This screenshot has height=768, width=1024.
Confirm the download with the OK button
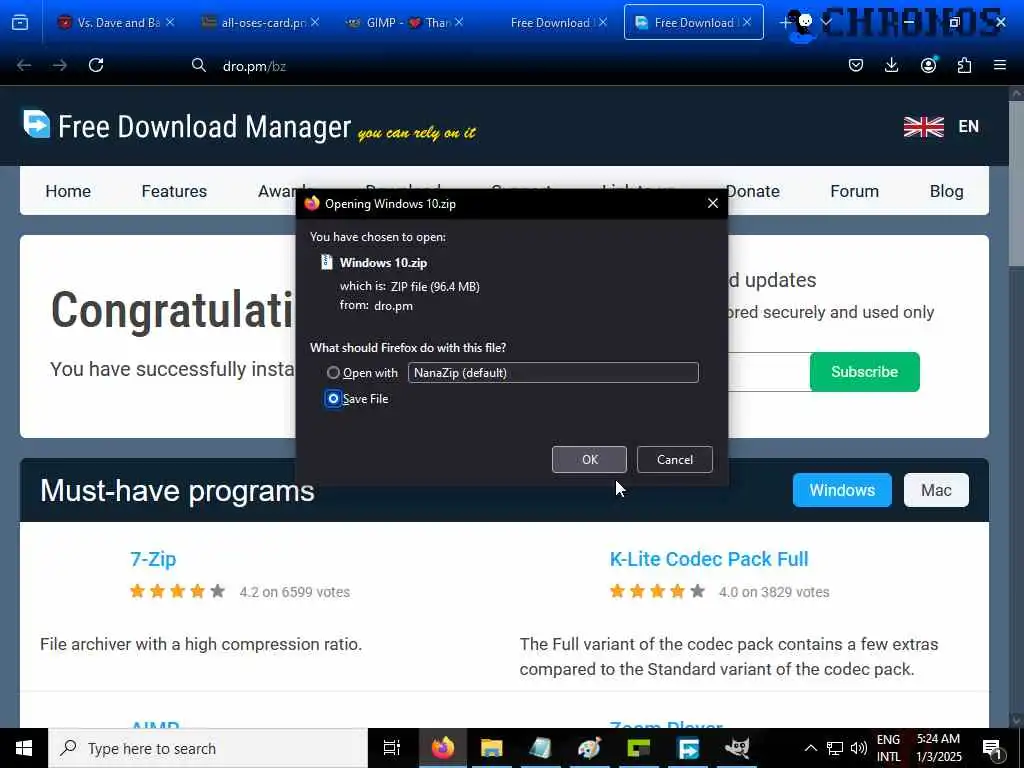coord(589,460)
